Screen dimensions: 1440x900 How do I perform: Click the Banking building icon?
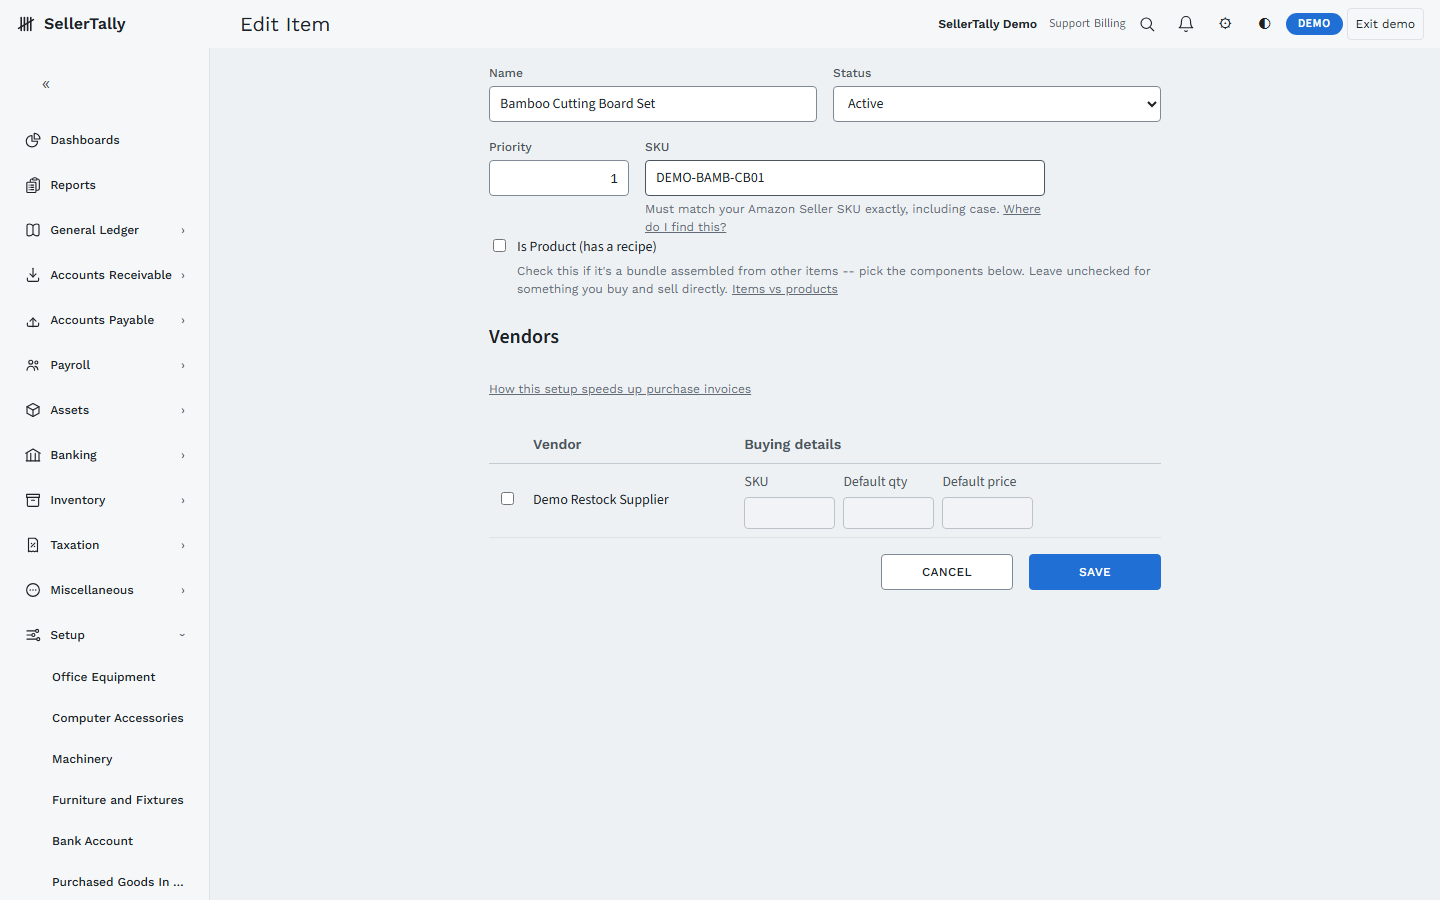[x=33, y=455]
